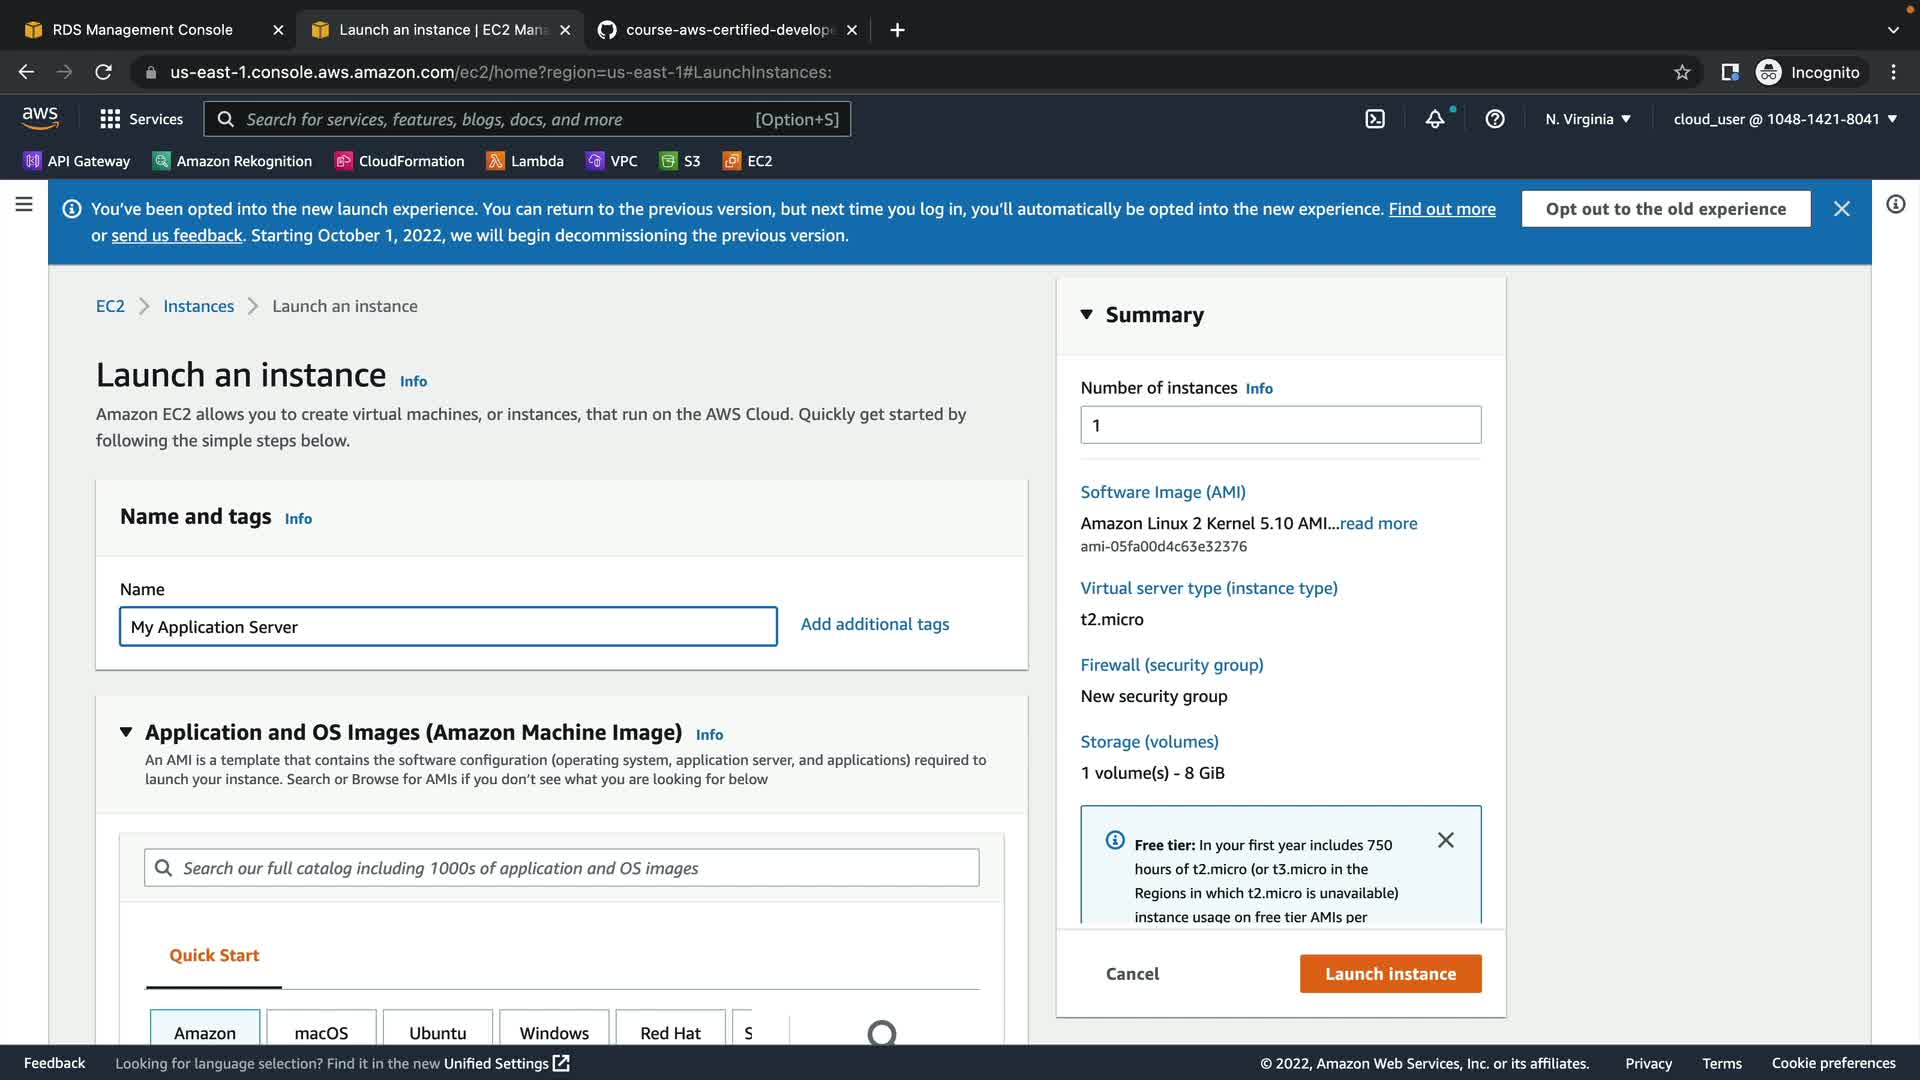The image size is (1920, 1080).
Task: Click the Number of instances field
Action: tap(1280, 425)
